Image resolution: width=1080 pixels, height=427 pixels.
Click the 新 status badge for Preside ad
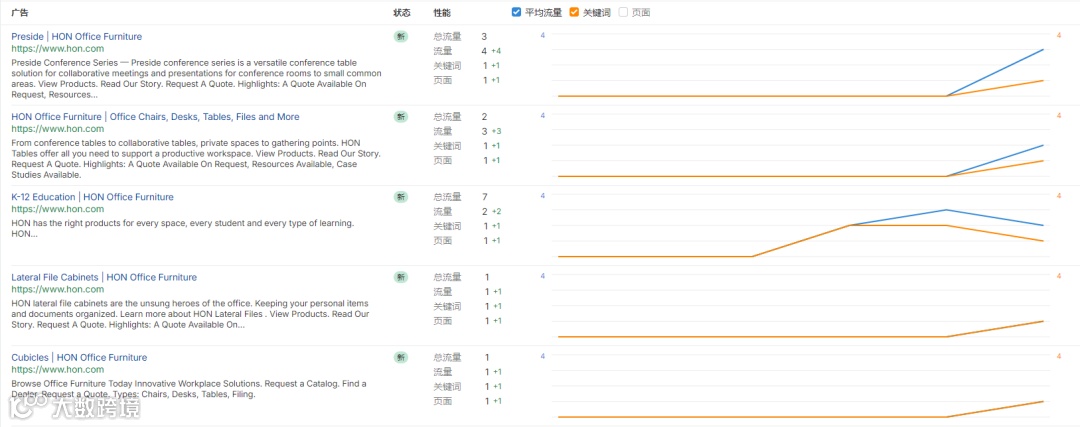[x=401, y=37]
